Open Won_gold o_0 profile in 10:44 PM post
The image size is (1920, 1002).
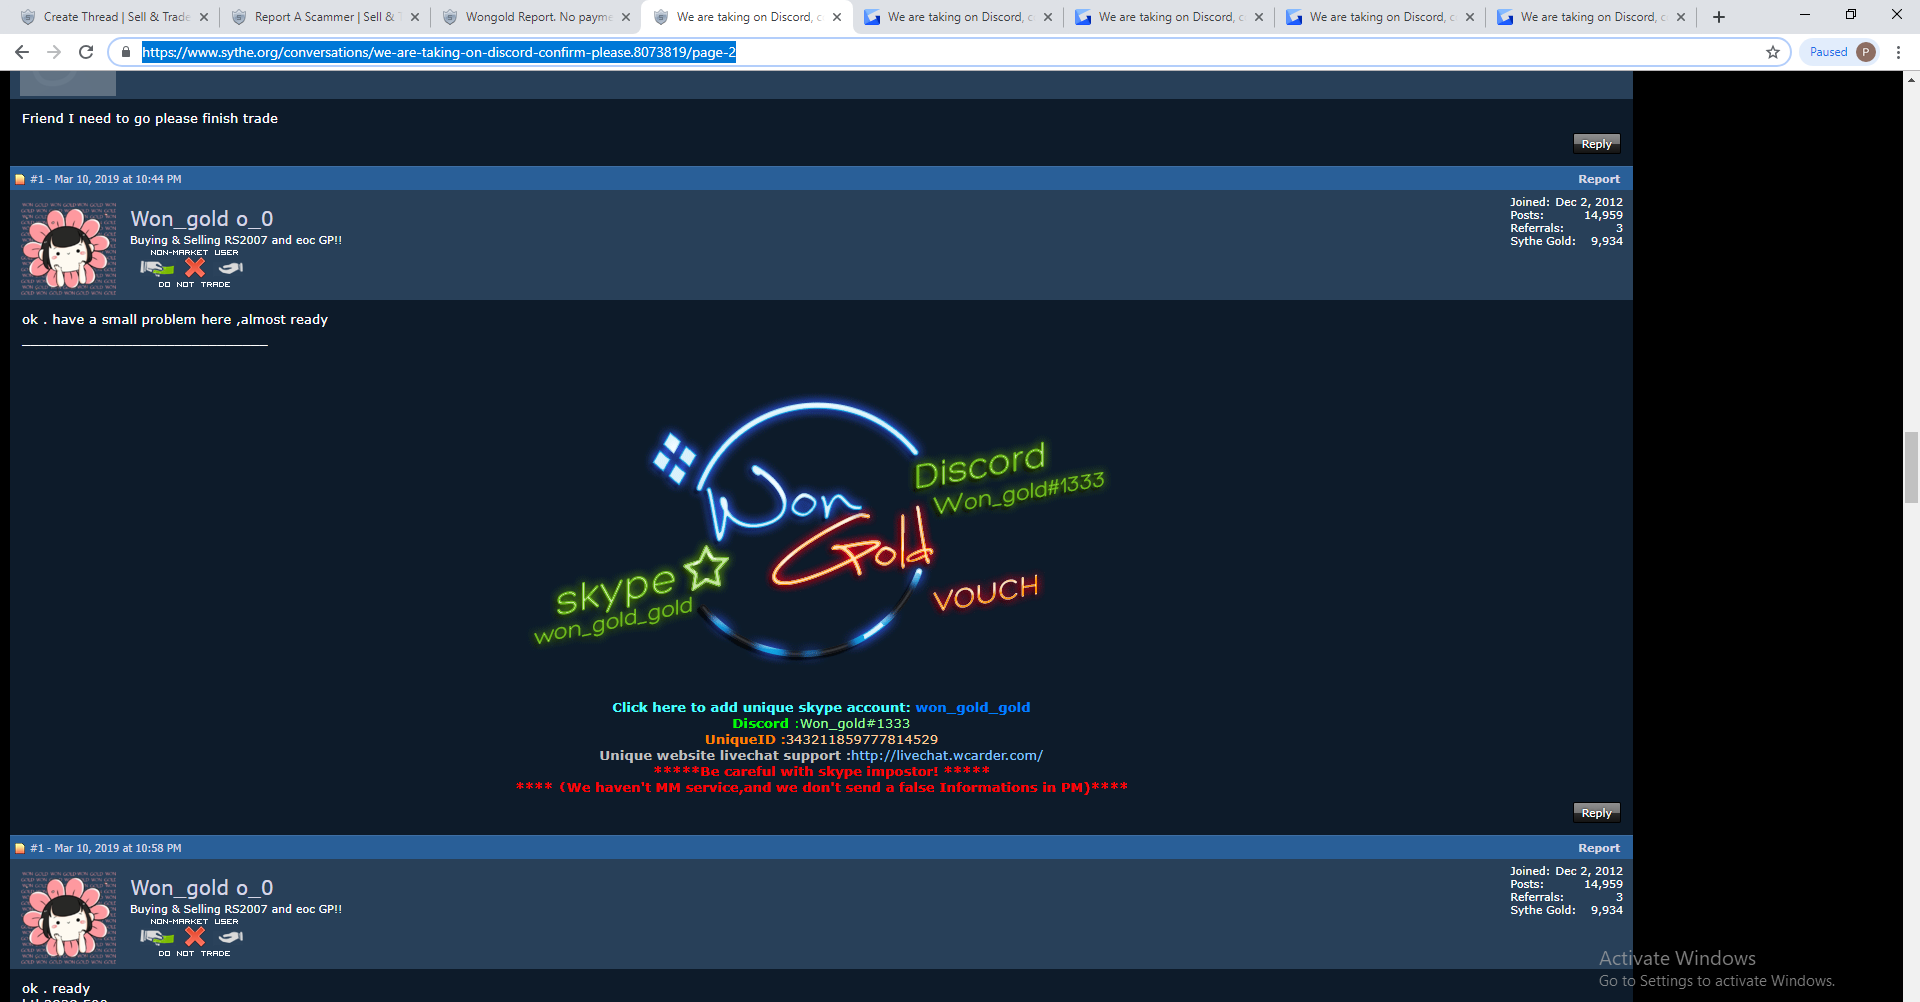(x=201, y=219)
